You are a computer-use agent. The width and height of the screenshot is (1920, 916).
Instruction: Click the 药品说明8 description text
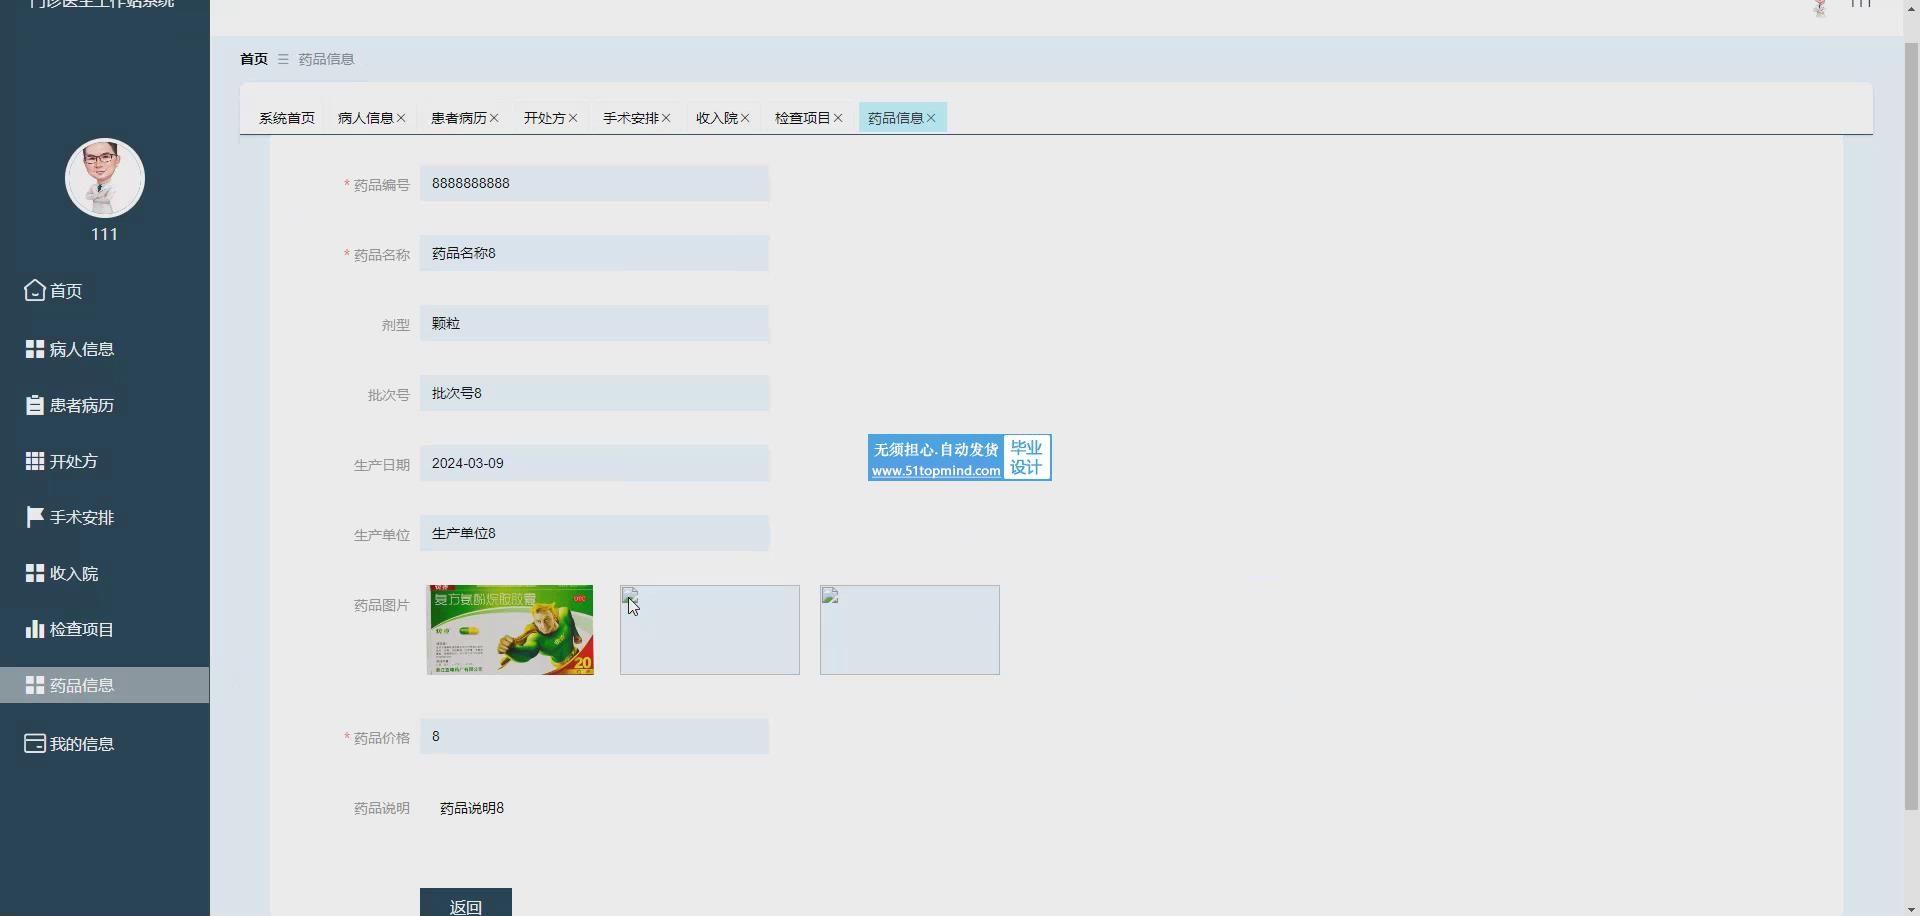472,808
